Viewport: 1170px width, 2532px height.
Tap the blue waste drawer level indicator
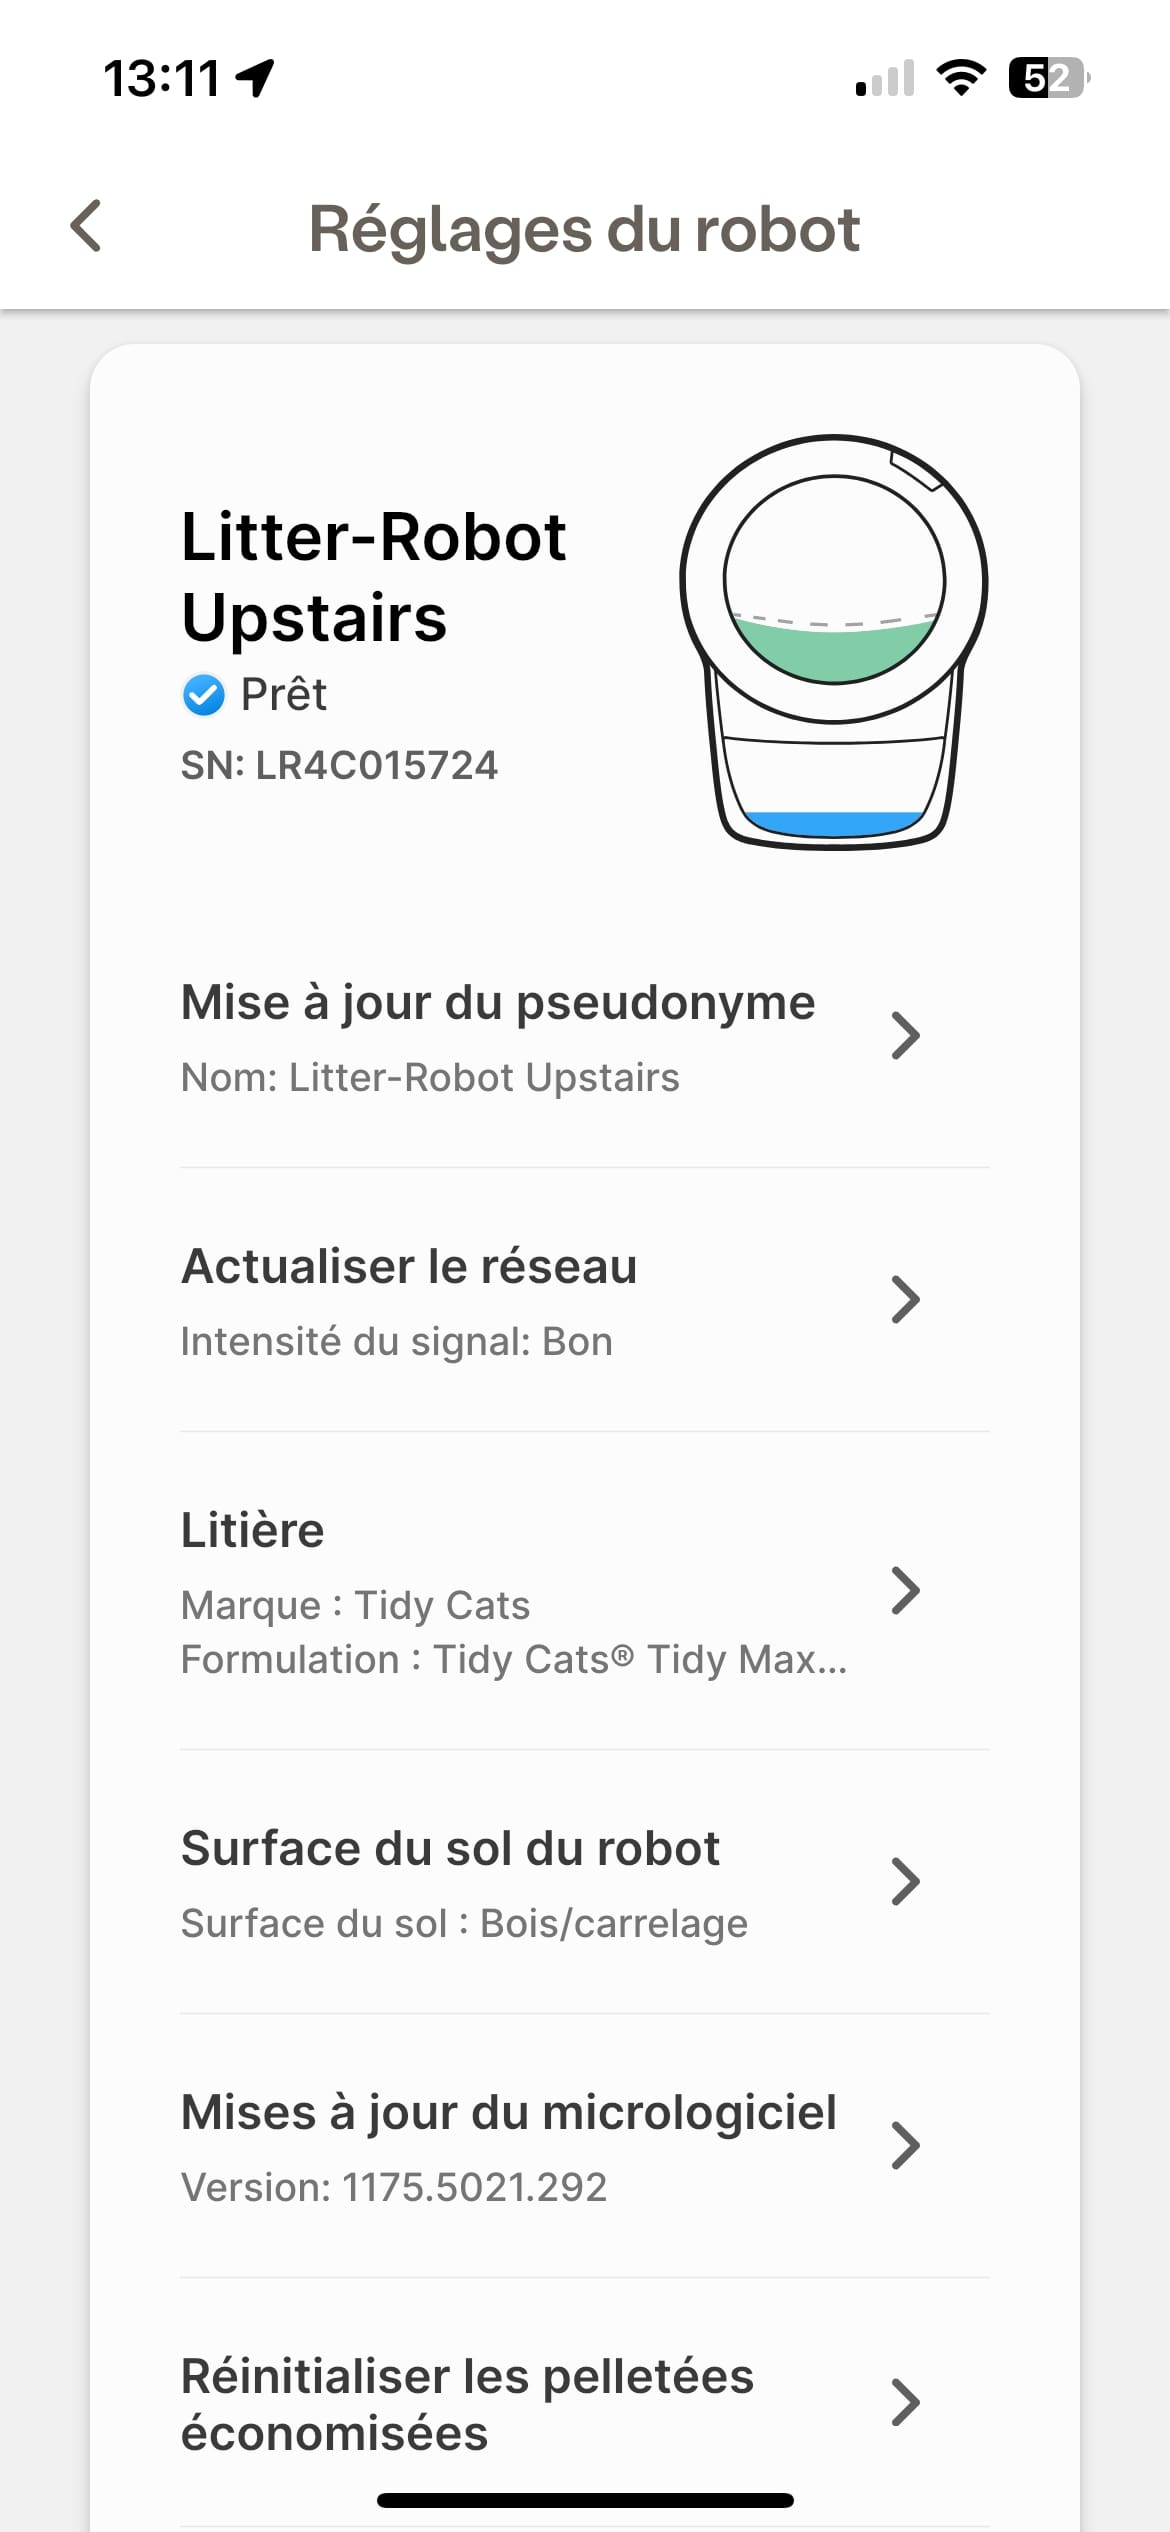pos(833,823)
